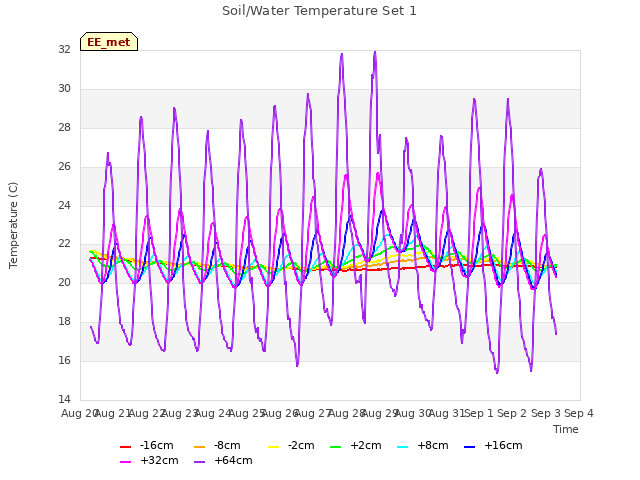
Task: Click the 22 y-axis tick label
Action: click(x=64, y=244)
